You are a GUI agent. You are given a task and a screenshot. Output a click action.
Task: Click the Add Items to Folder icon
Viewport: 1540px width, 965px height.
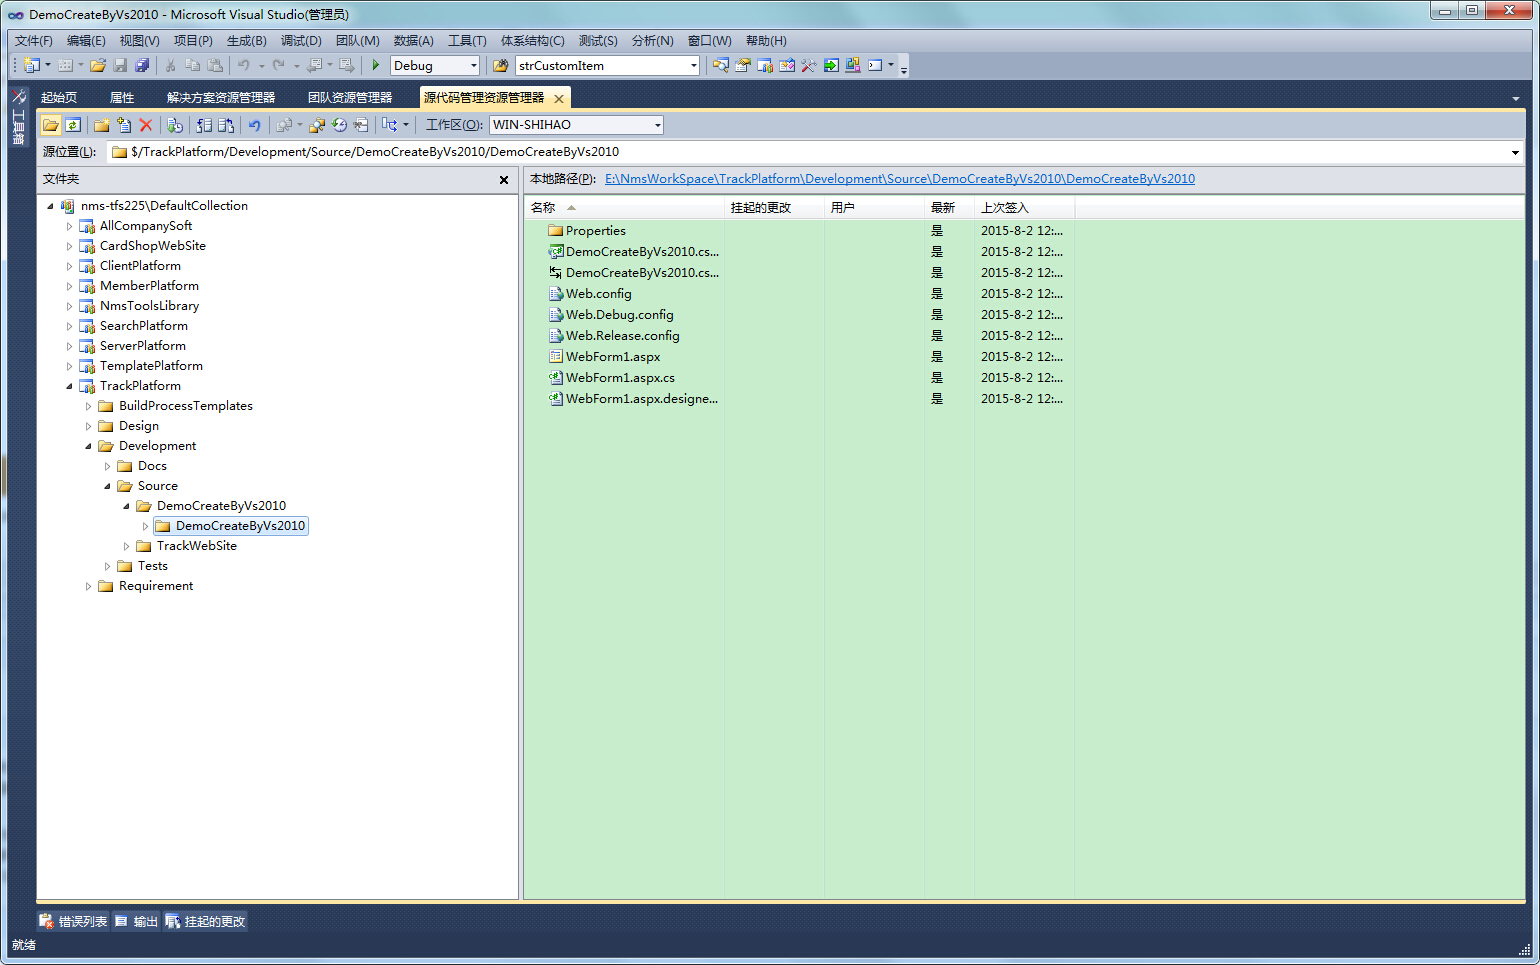click(x=124, y=125)
